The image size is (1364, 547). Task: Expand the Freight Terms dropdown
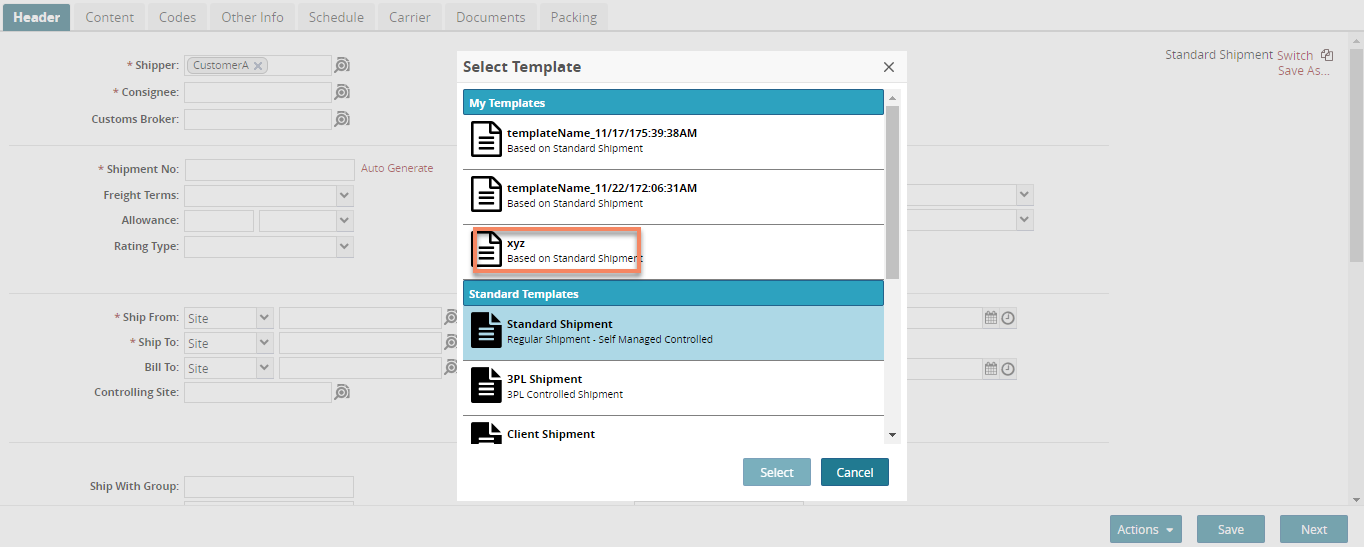click(x=345, y=195)
